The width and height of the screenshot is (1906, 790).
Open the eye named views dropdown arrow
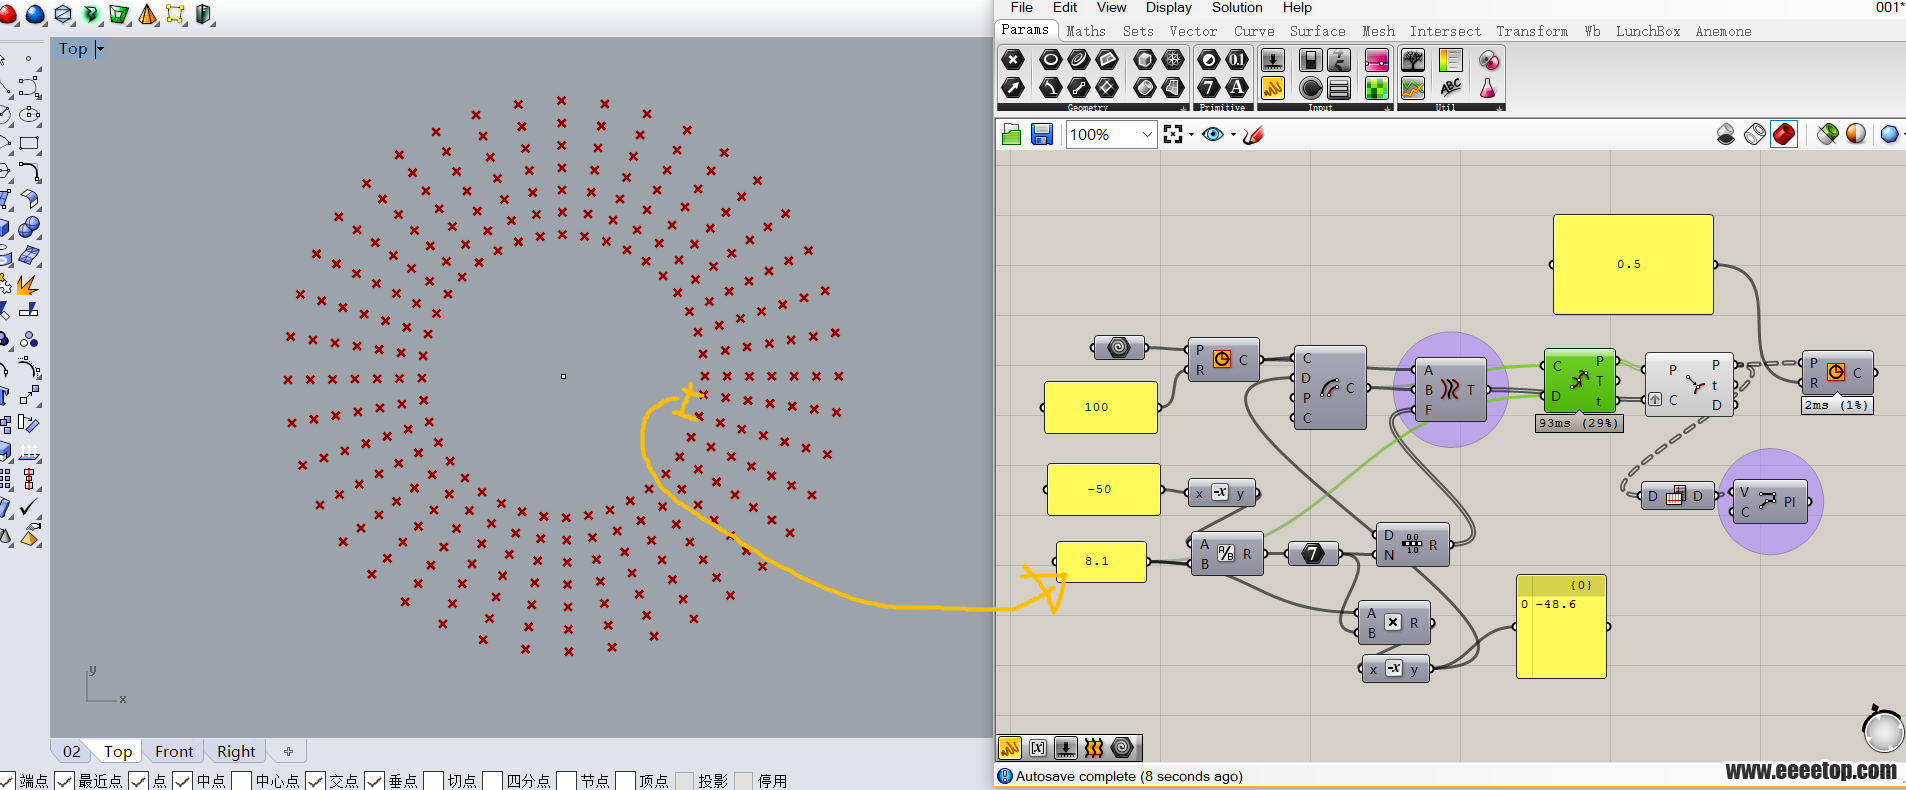1233,135
